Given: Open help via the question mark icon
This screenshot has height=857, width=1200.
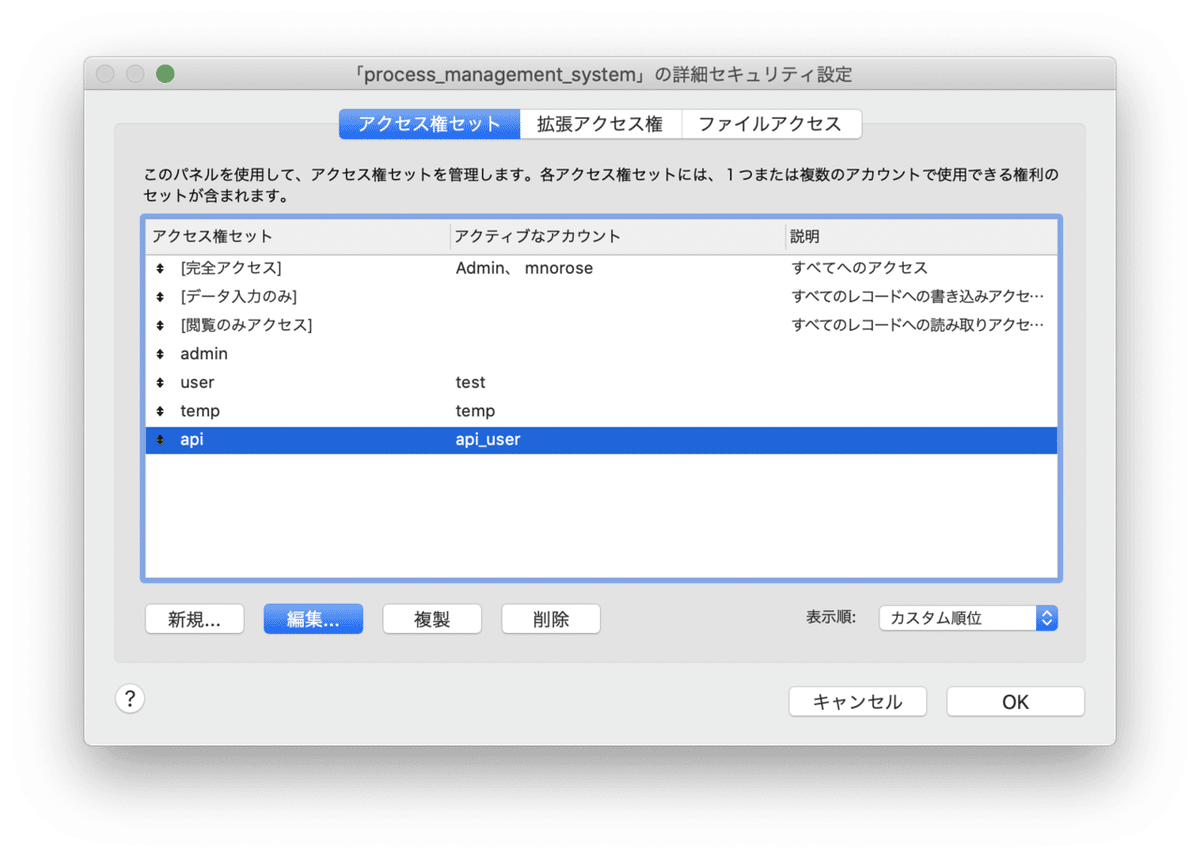Looking at the screenshot, I should pos(130,698).
